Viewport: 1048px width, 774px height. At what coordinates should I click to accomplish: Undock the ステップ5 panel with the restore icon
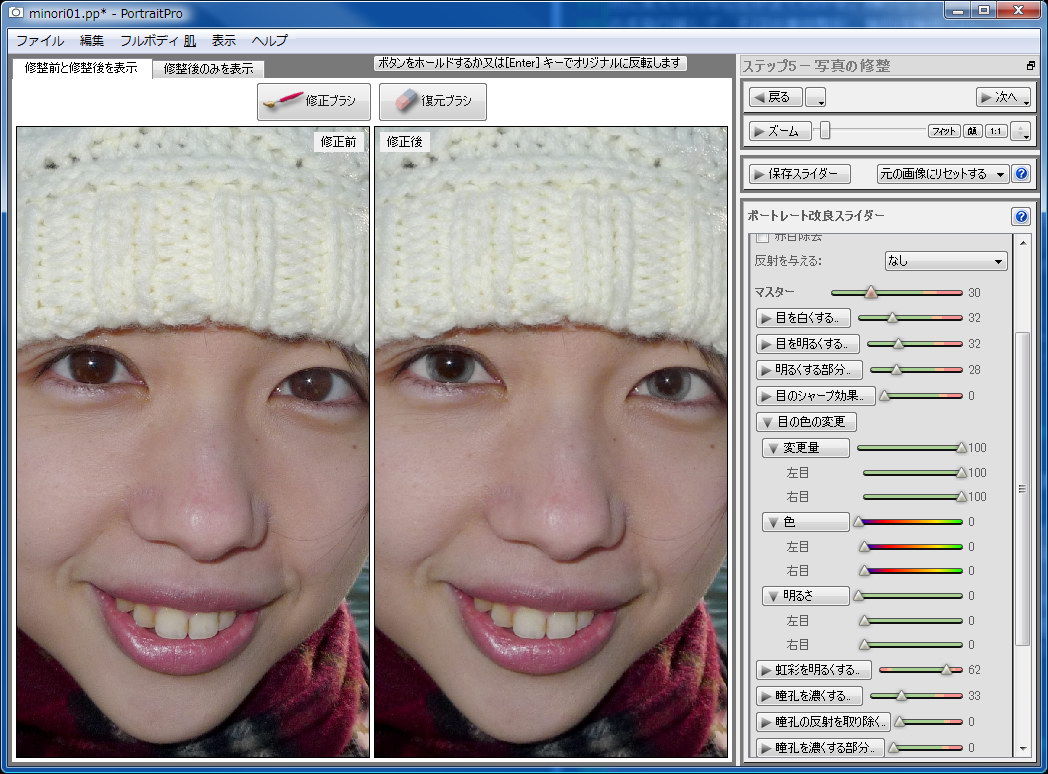[1031, 66]
